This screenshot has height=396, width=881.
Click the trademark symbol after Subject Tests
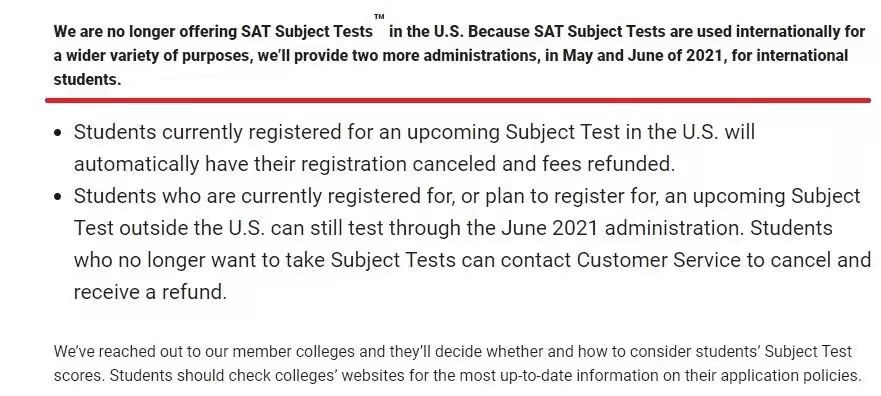[x=379, y=17]
